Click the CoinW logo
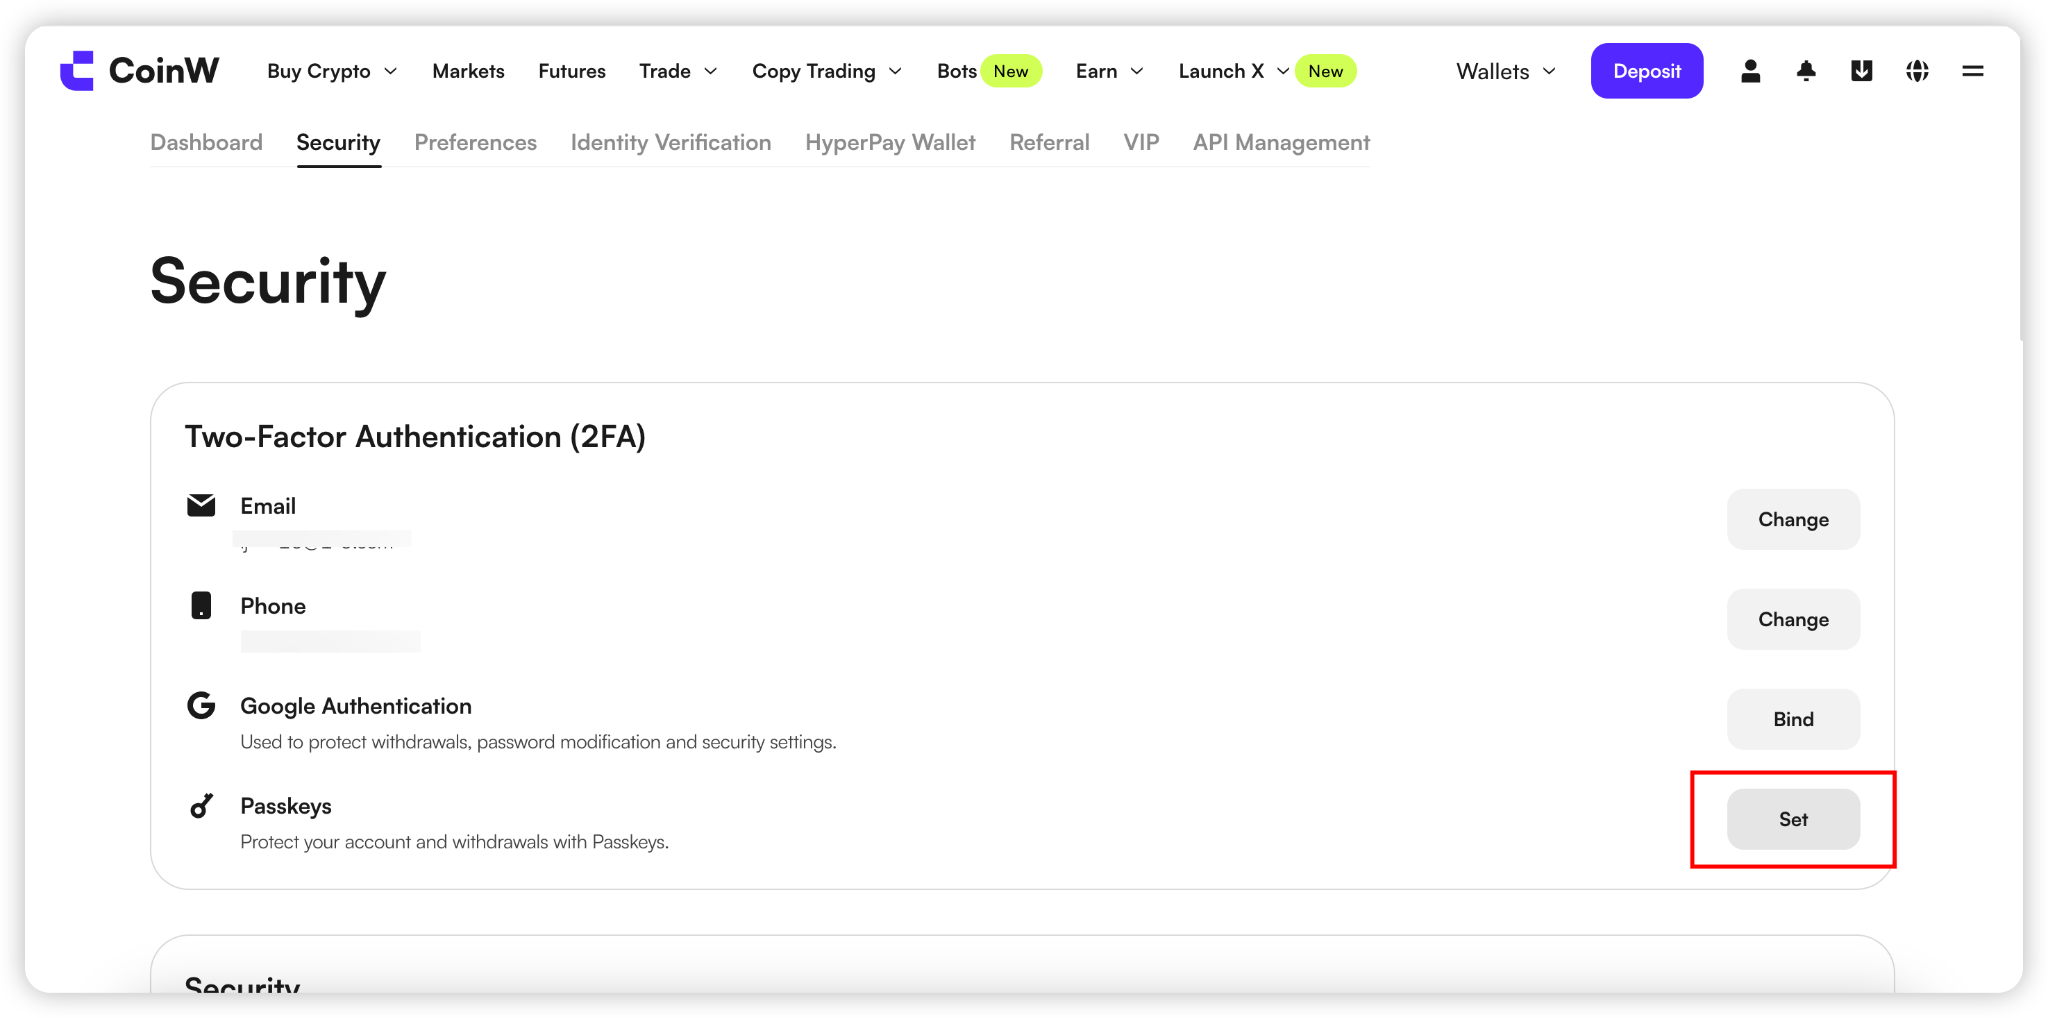This screenshot has width=2048, height=1018. (x=139, y=71)
